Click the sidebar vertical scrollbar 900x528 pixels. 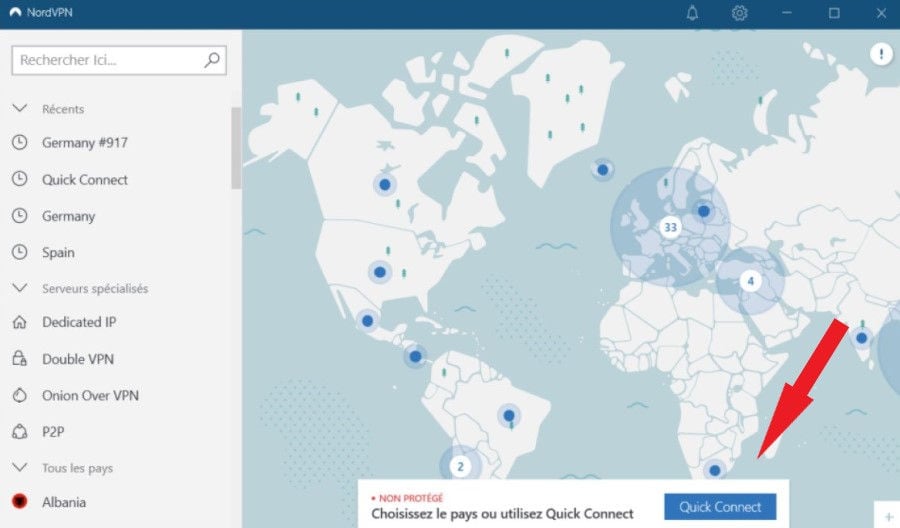pyautogui.click(x=236, y=148)
